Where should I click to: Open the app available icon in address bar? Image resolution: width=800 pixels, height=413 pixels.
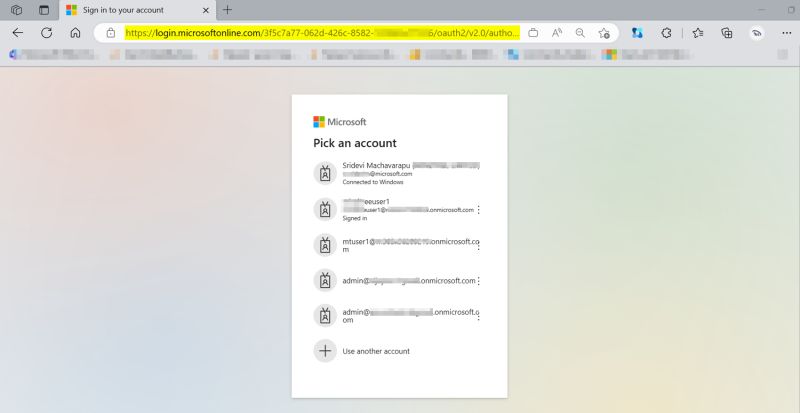pyautogui.click(x=533, y=33)
